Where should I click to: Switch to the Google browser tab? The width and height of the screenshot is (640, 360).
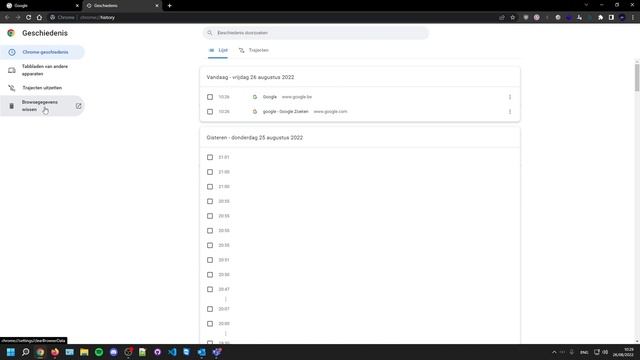pyautogui.click(x=41, y=6)
